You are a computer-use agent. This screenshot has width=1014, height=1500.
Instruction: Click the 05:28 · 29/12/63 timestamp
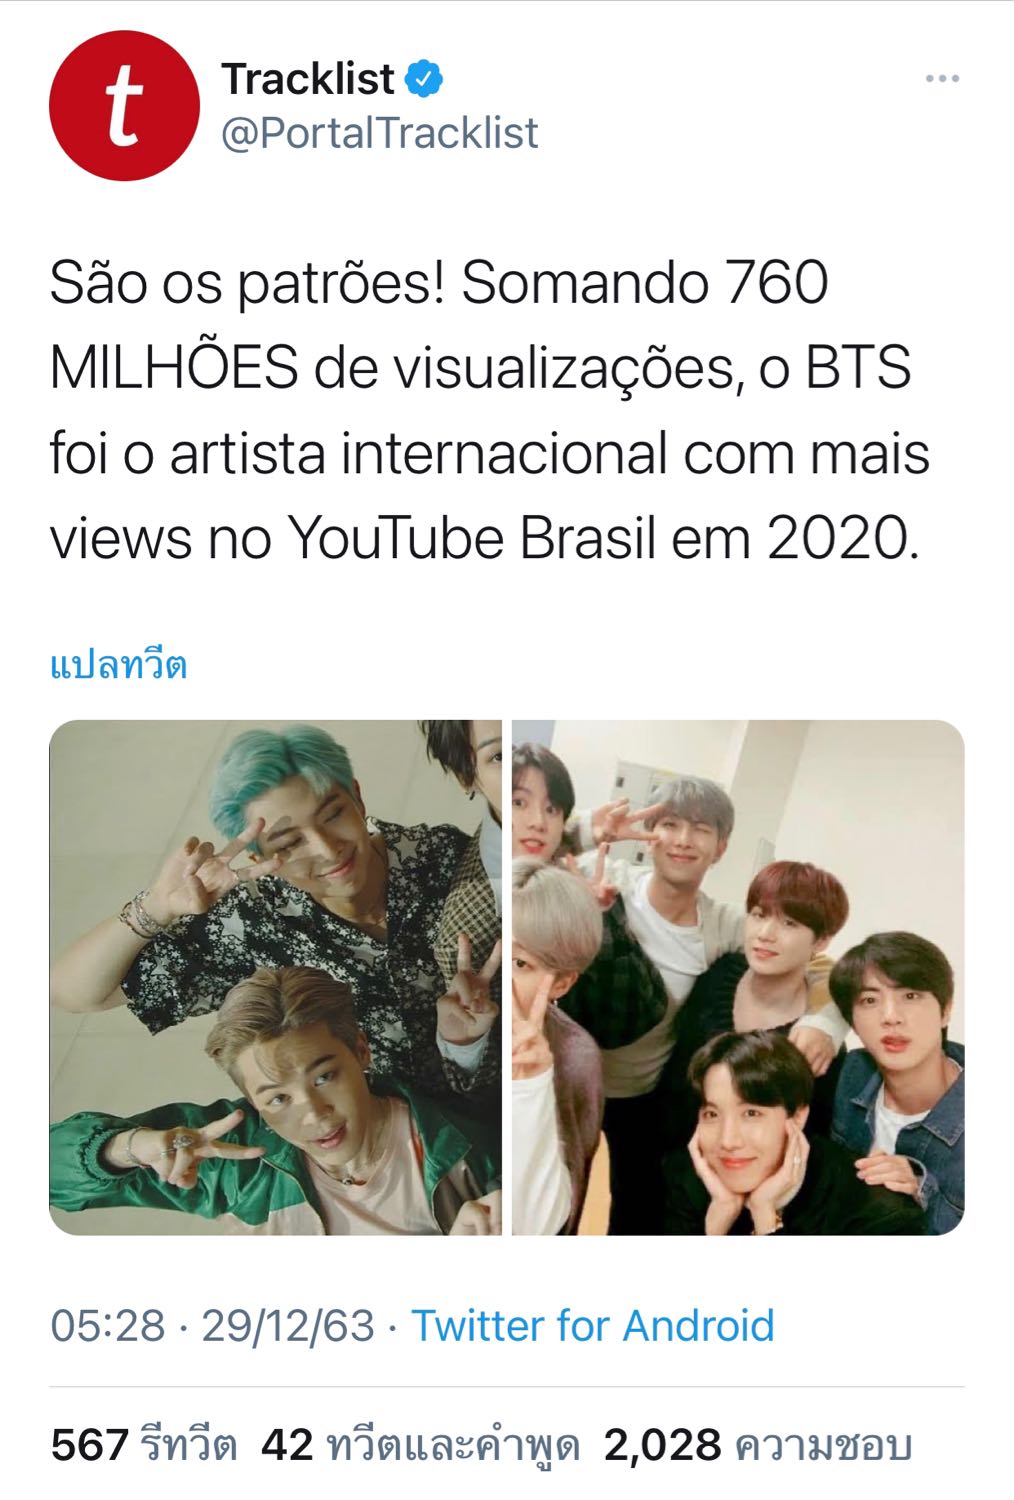point(213,1326)
